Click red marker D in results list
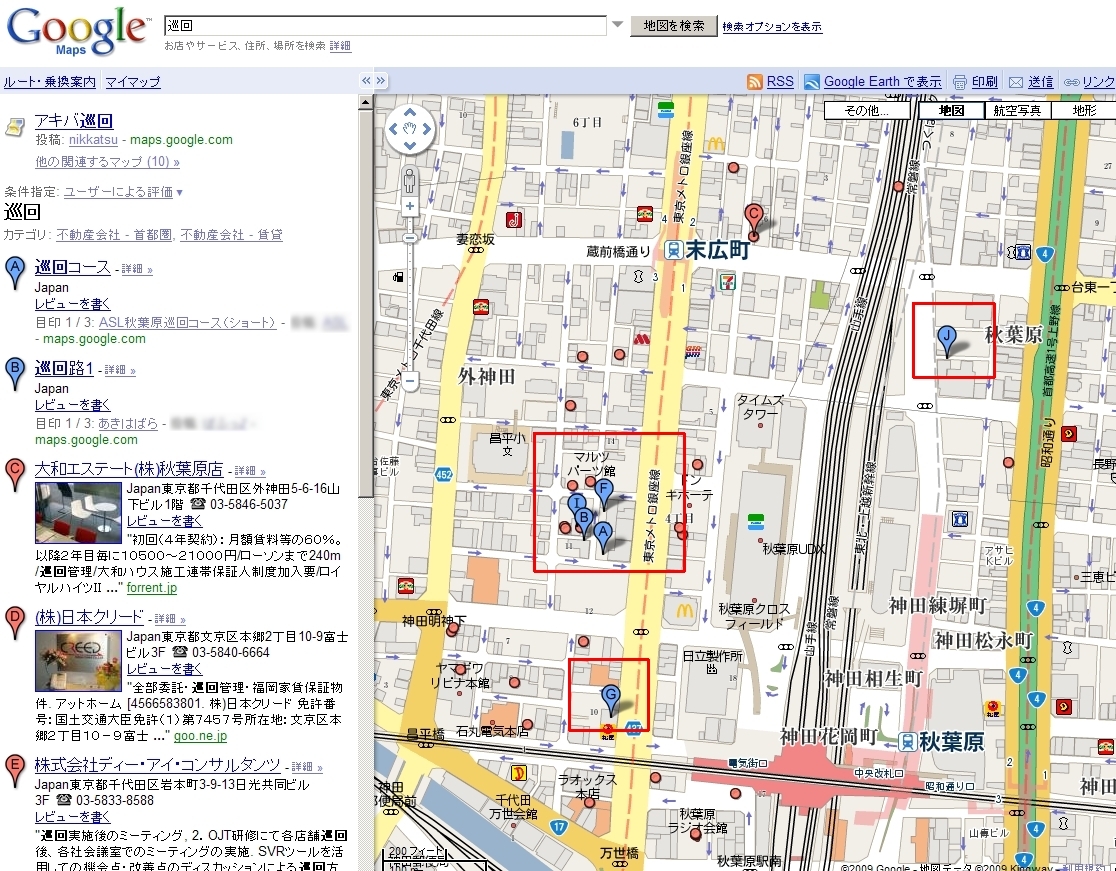The image size is (1116, 871). (14, 623)
